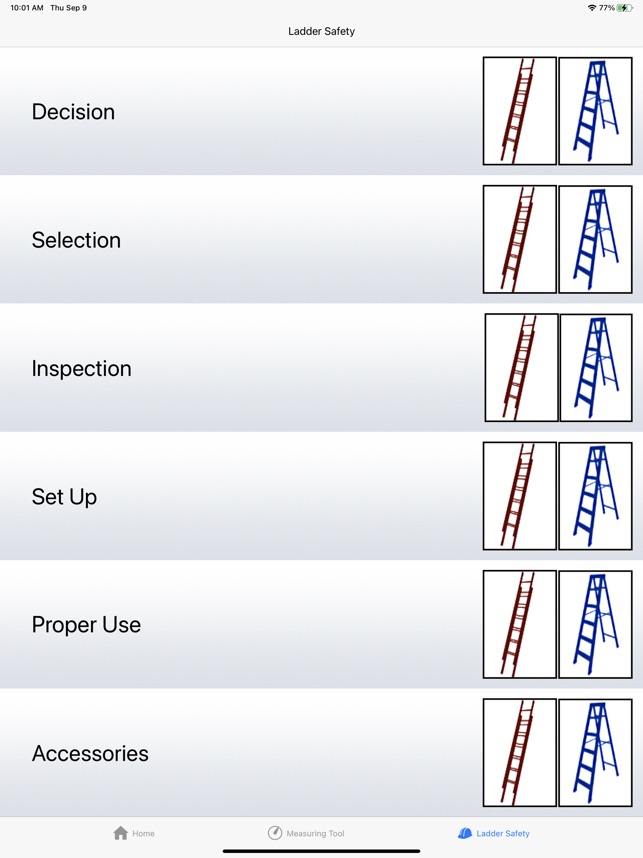Select the blue step ladder icon for Accessories
This screenshot has height=858, width=643.
(x=596, y=753)
